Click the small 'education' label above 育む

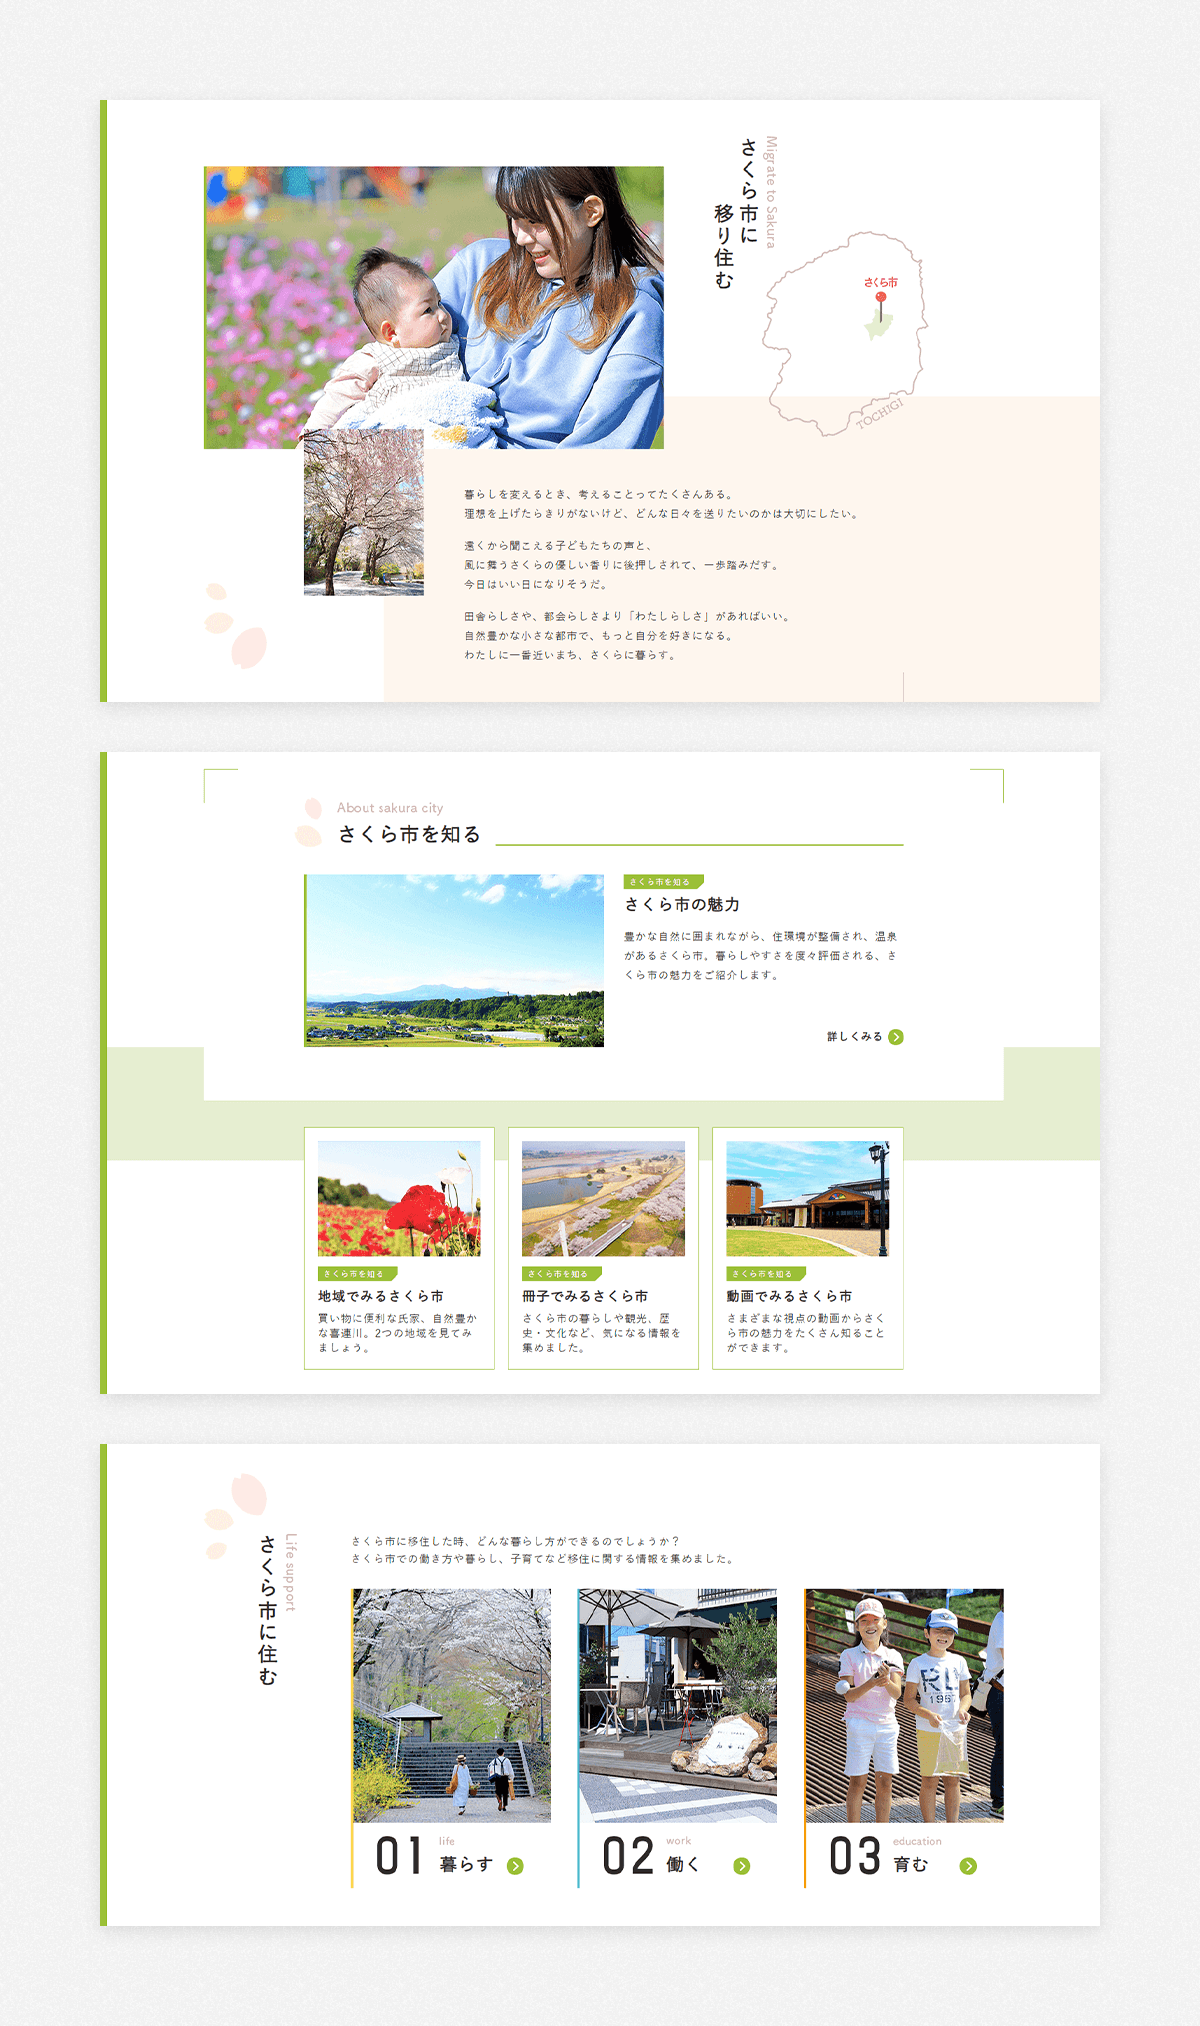click(x=917, y=1841)
